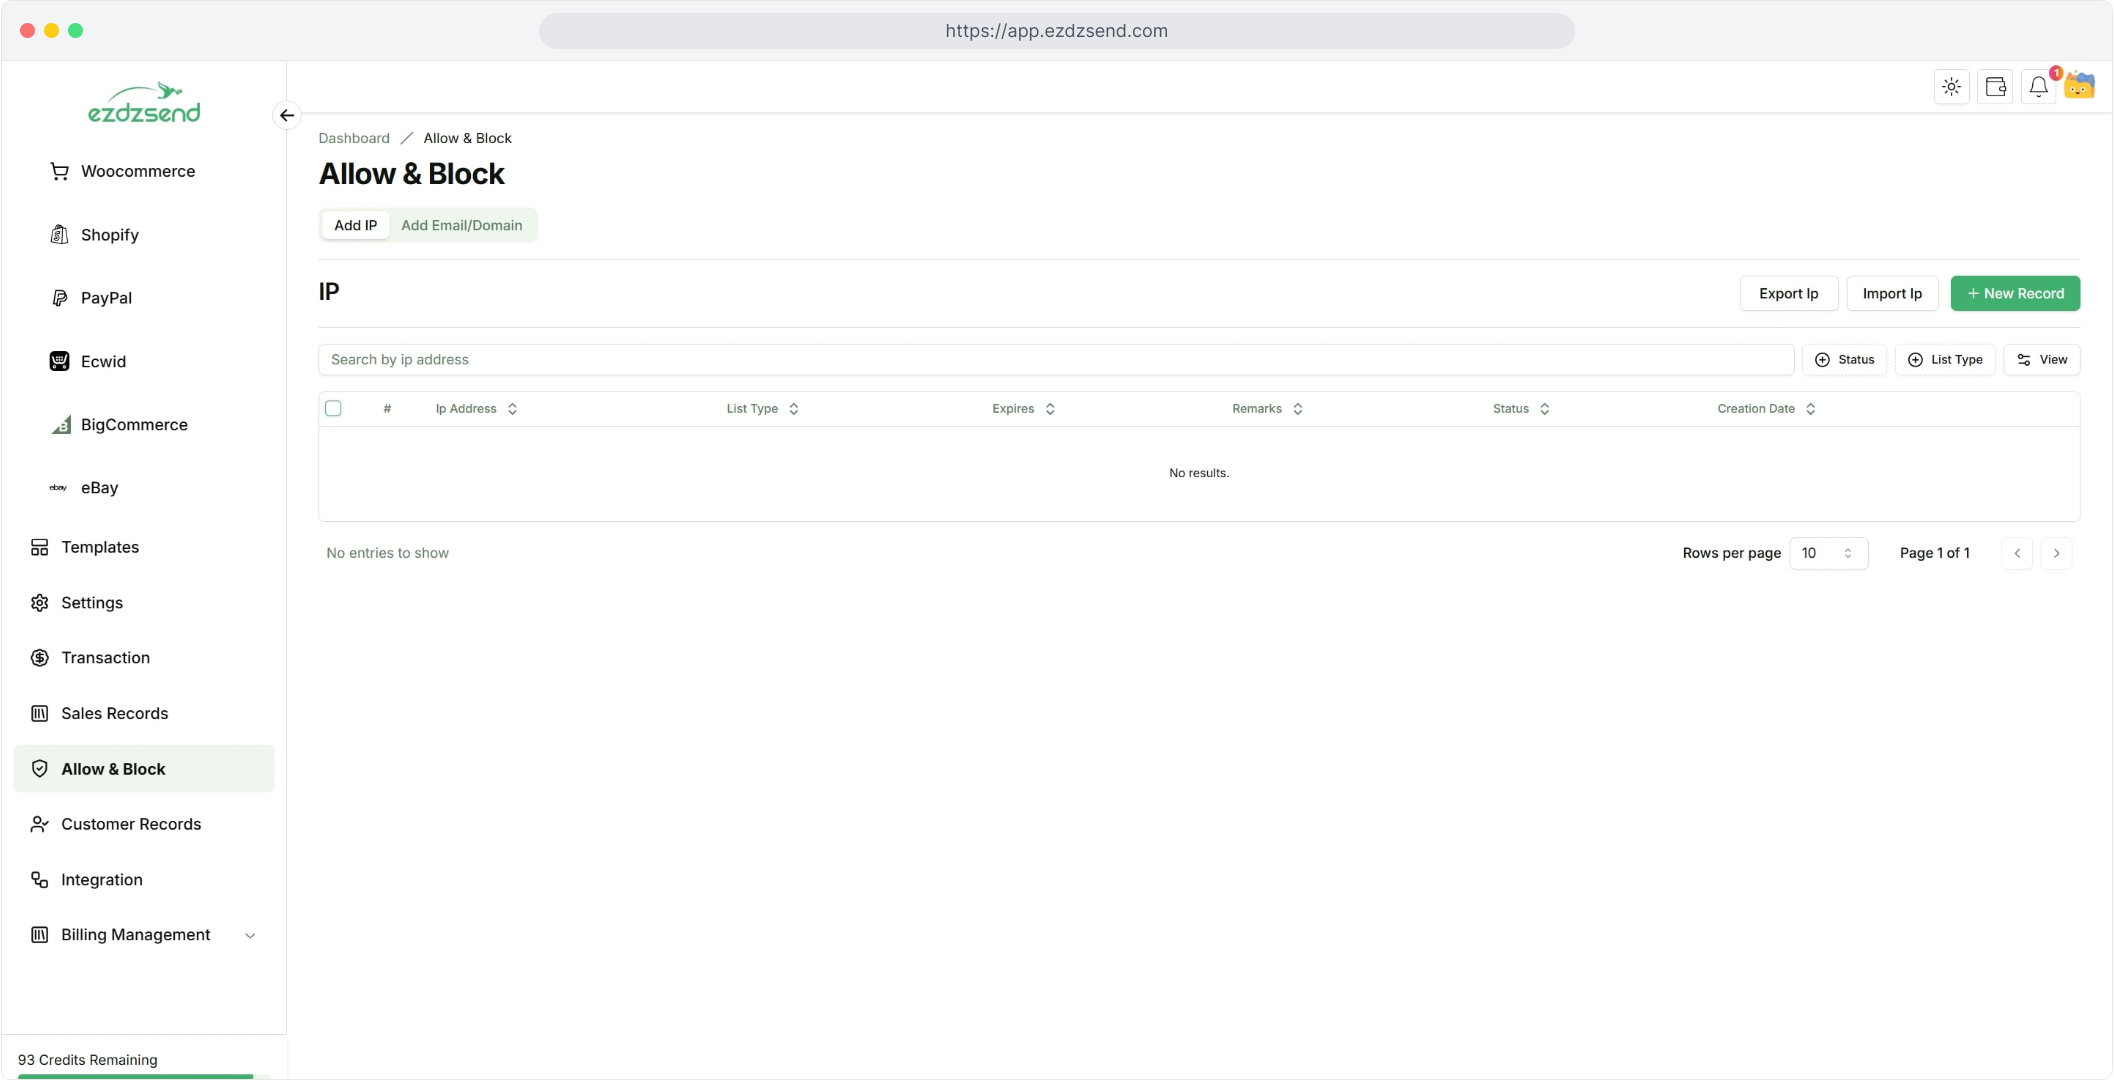Open Settings gear in sidebar

(40, 603)
